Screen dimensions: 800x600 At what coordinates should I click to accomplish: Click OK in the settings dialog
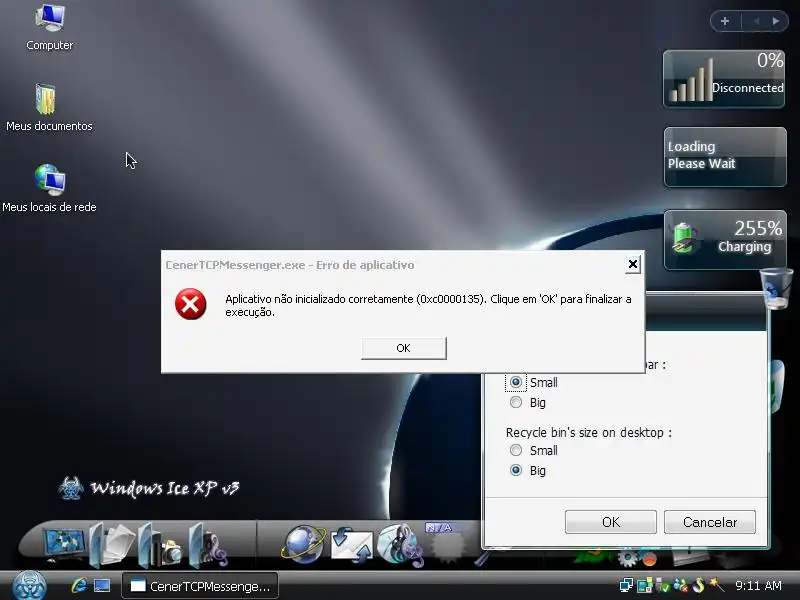click(611, 522)
